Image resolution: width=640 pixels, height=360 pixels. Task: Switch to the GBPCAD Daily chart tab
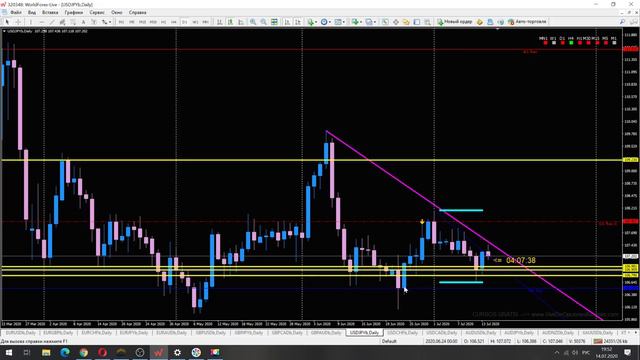pos(287,333)
